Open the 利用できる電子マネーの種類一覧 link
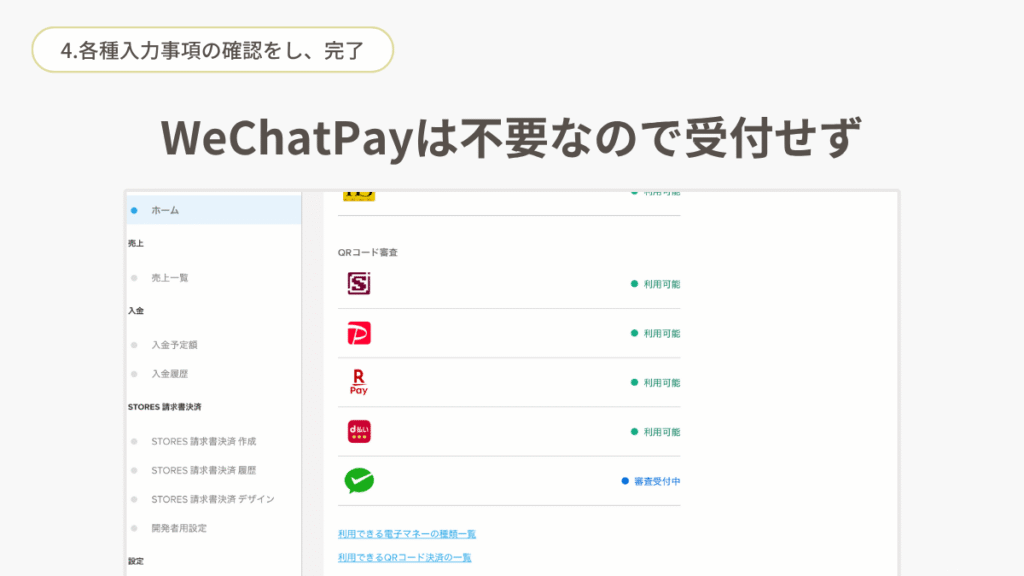 pos(406,534)
